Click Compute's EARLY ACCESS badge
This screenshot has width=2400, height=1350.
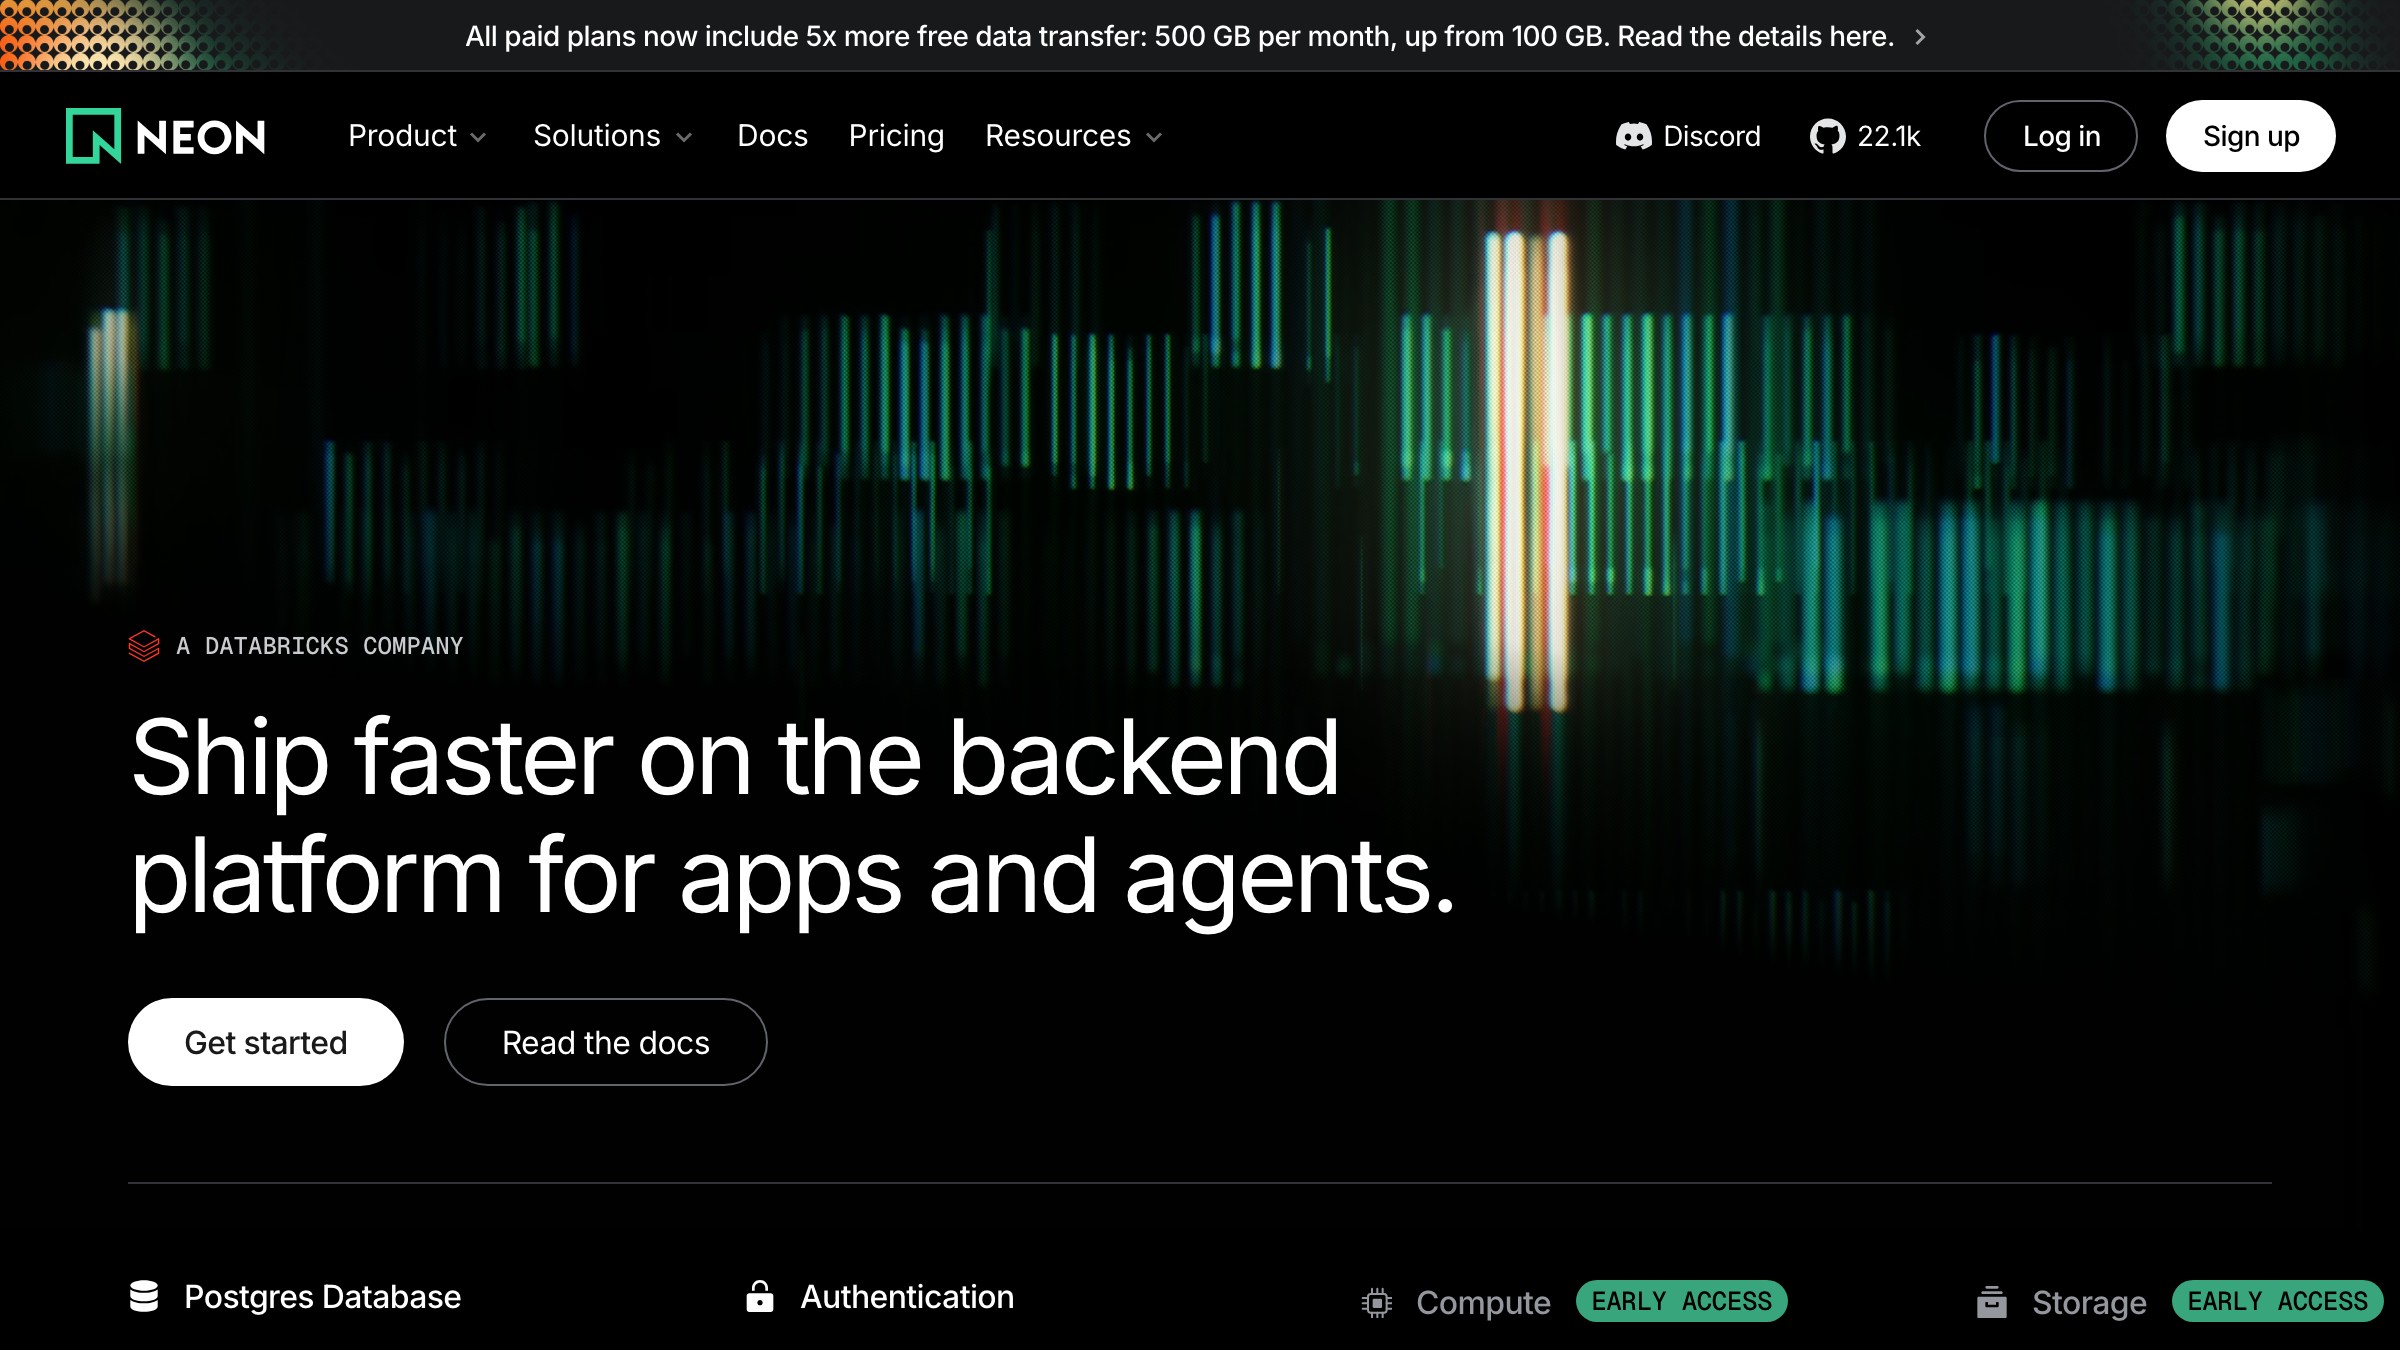1682,1301
